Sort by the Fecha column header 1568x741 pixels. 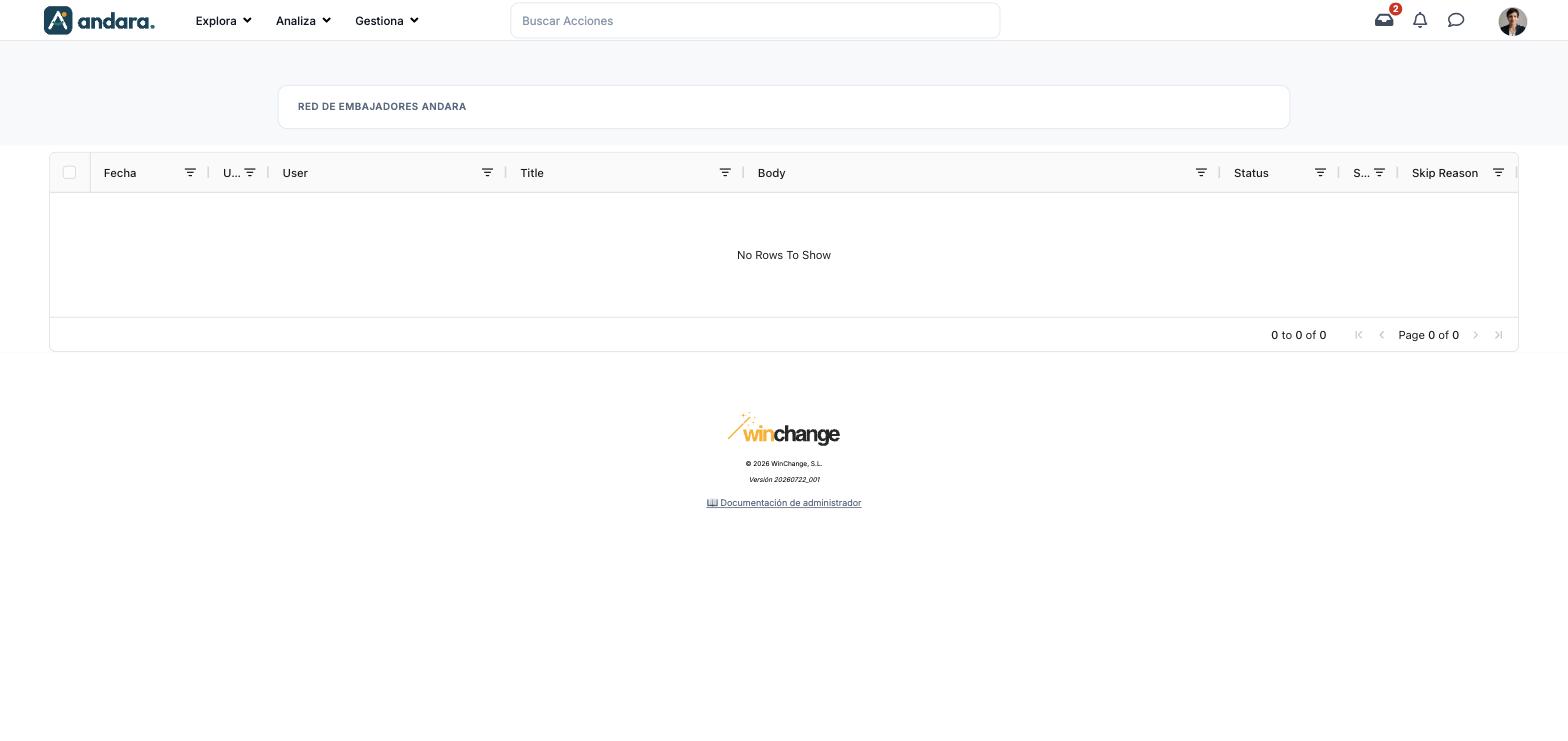coord(120,173)
